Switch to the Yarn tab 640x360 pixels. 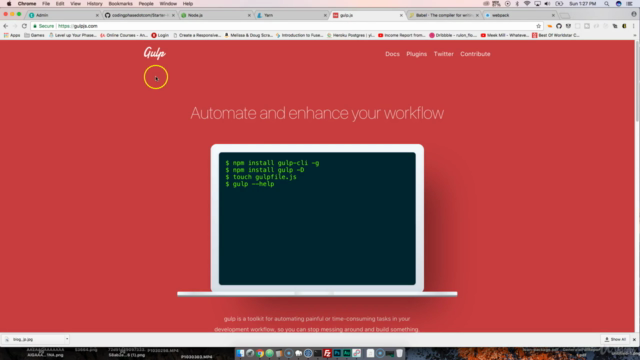click(291, 15)
